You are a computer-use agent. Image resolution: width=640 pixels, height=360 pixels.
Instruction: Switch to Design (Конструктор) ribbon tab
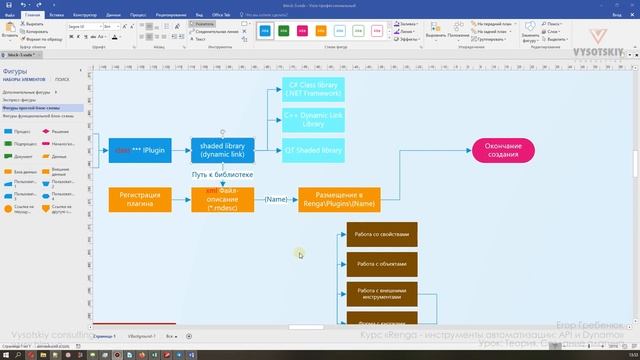coord(85,15)
